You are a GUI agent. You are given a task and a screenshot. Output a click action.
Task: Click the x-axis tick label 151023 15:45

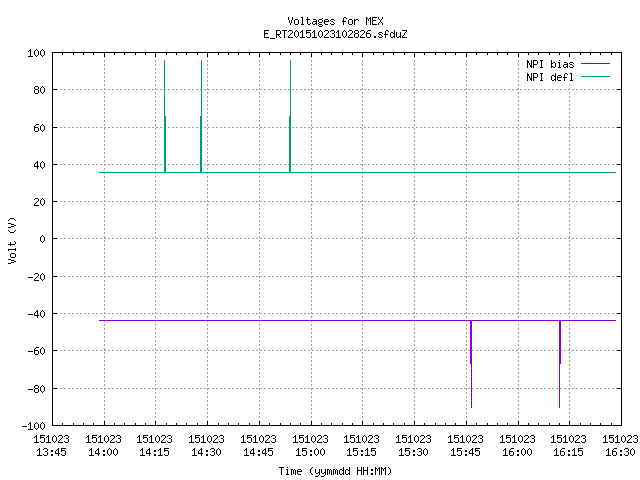pos(466,445)
